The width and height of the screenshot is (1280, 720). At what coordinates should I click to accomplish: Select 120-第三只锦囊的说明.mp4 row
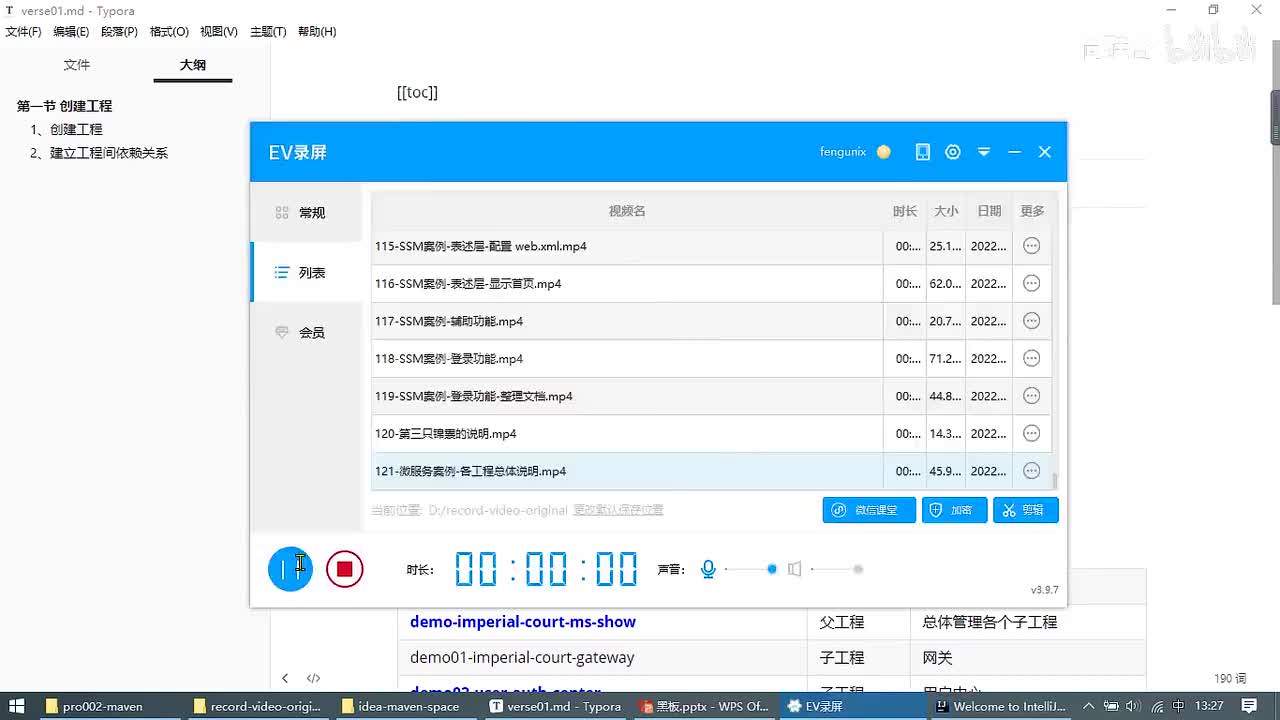(711, 433)
